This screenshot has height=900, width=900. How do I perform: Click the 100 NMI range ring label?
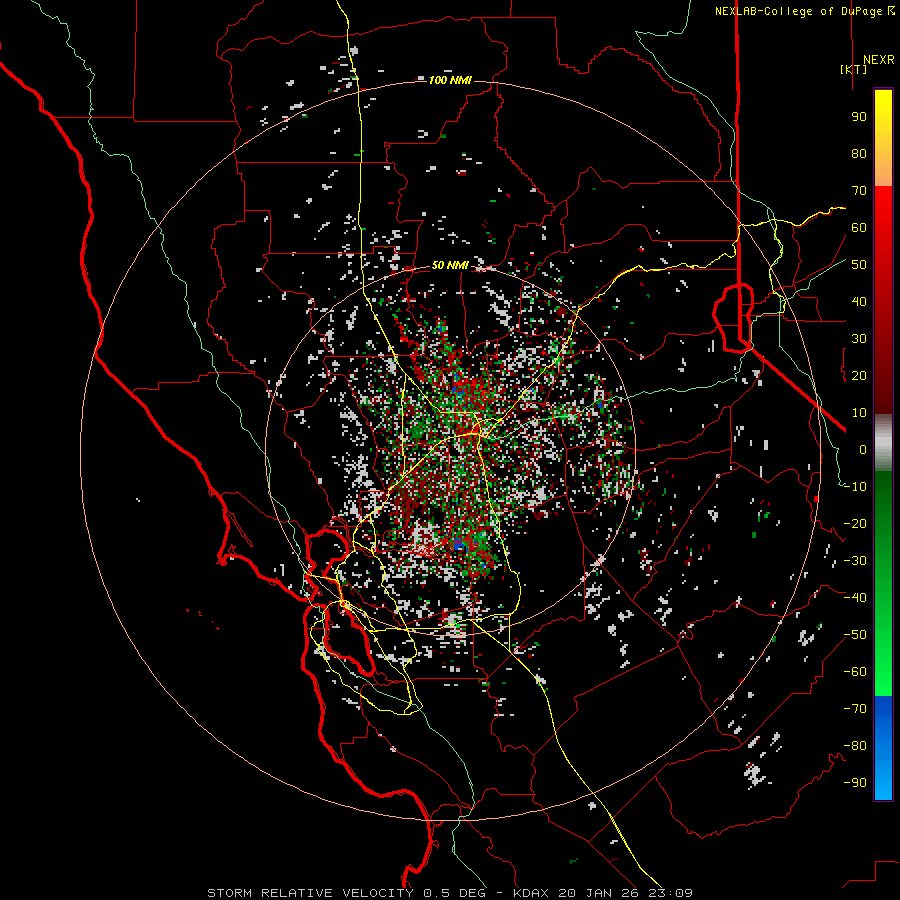point(450,80)
